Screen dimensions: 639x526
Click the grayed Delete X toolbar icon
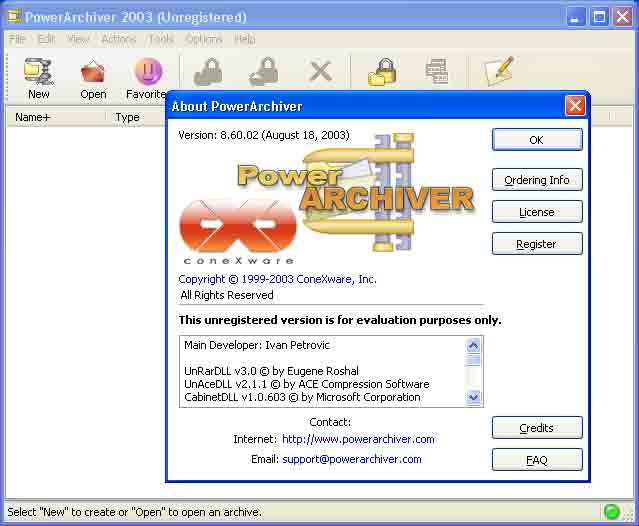click(x=321, y=72)
